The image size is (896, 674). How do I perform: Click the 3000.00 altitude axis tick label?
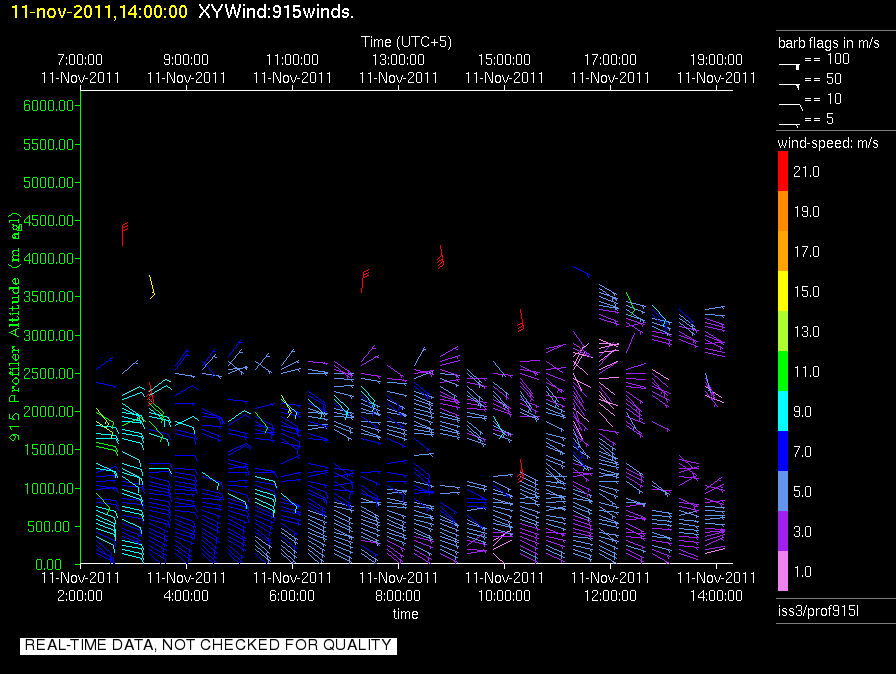pyautogui.click(x=49, y=335)
